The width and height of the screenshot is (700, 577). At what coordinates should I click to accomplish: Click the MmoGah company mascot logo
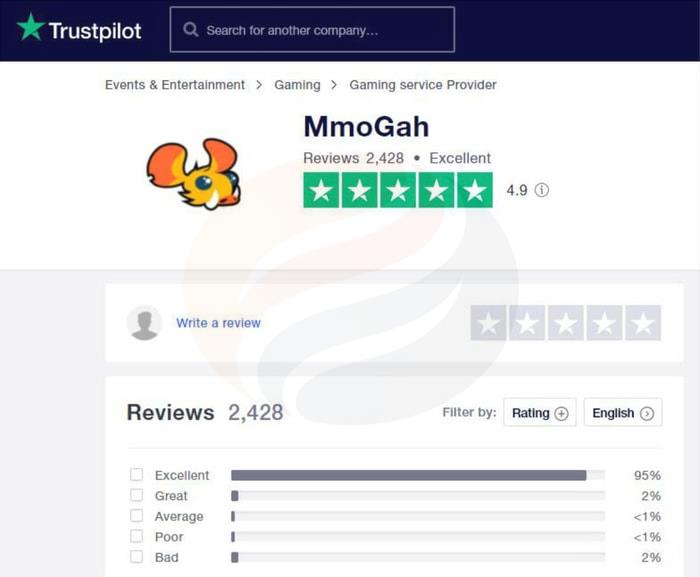(x=194, y=173)
